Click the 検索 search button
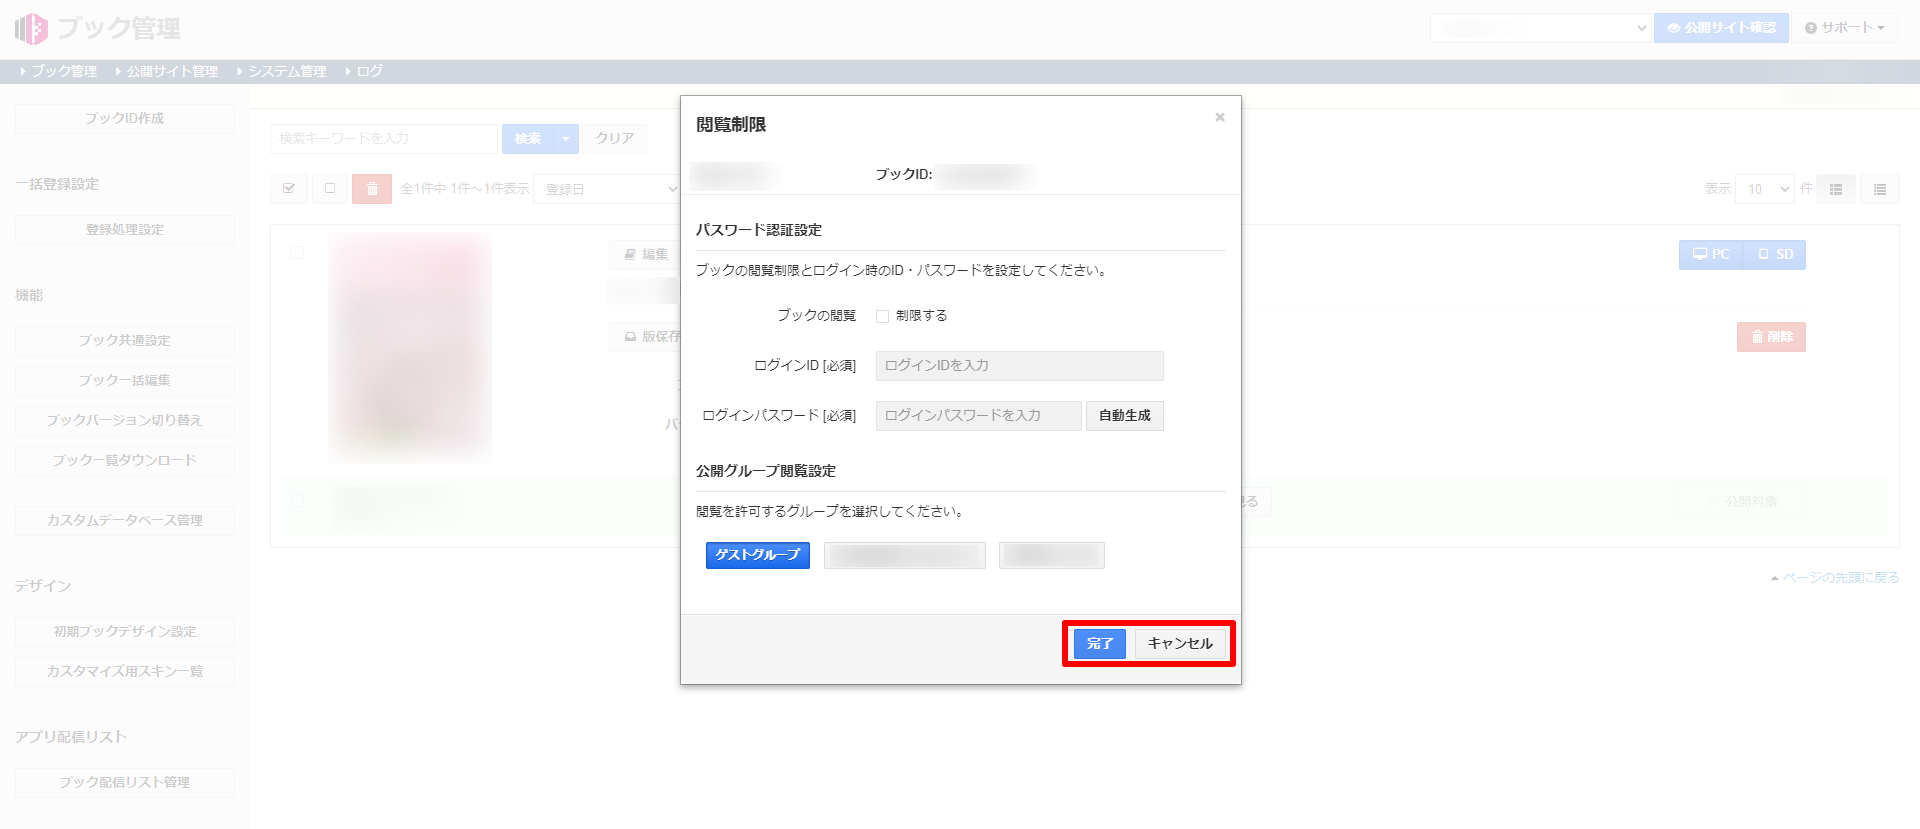1920x829 pixels. coord(528,139)
